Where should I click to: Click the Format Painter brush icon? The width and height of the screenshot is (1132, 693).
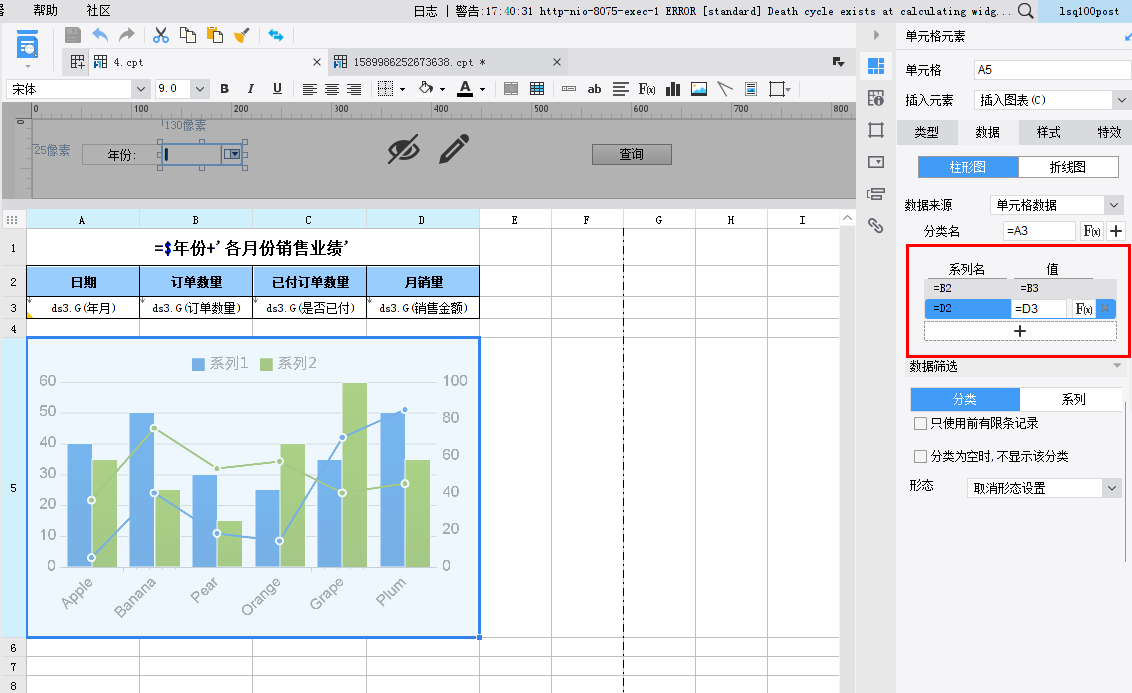tap(242, 35)
